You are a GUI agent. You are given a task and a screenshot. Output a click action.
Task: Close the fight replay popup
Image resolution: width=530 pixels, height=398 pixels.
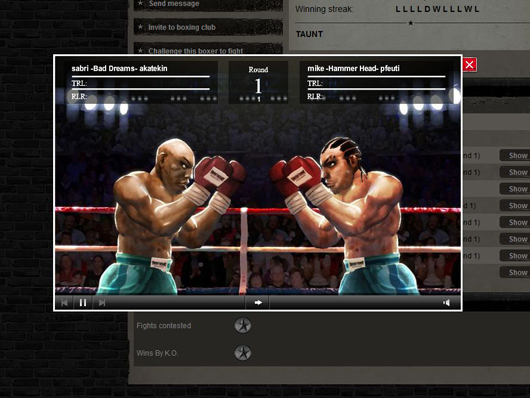click(469, 65)
